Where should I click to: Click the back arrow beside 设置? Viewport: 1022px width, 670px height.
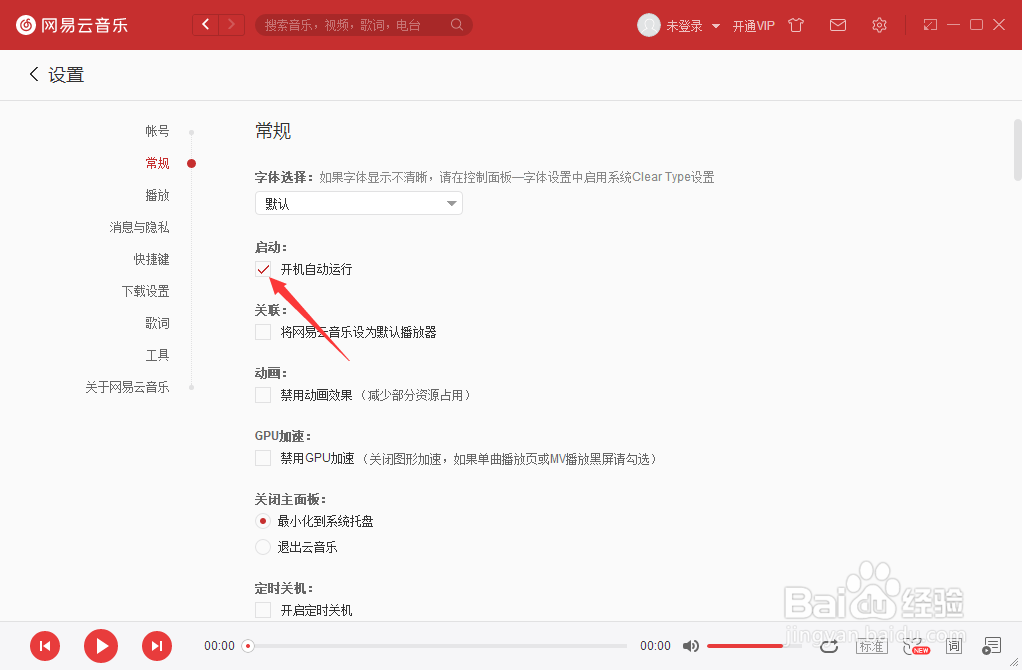32,74
